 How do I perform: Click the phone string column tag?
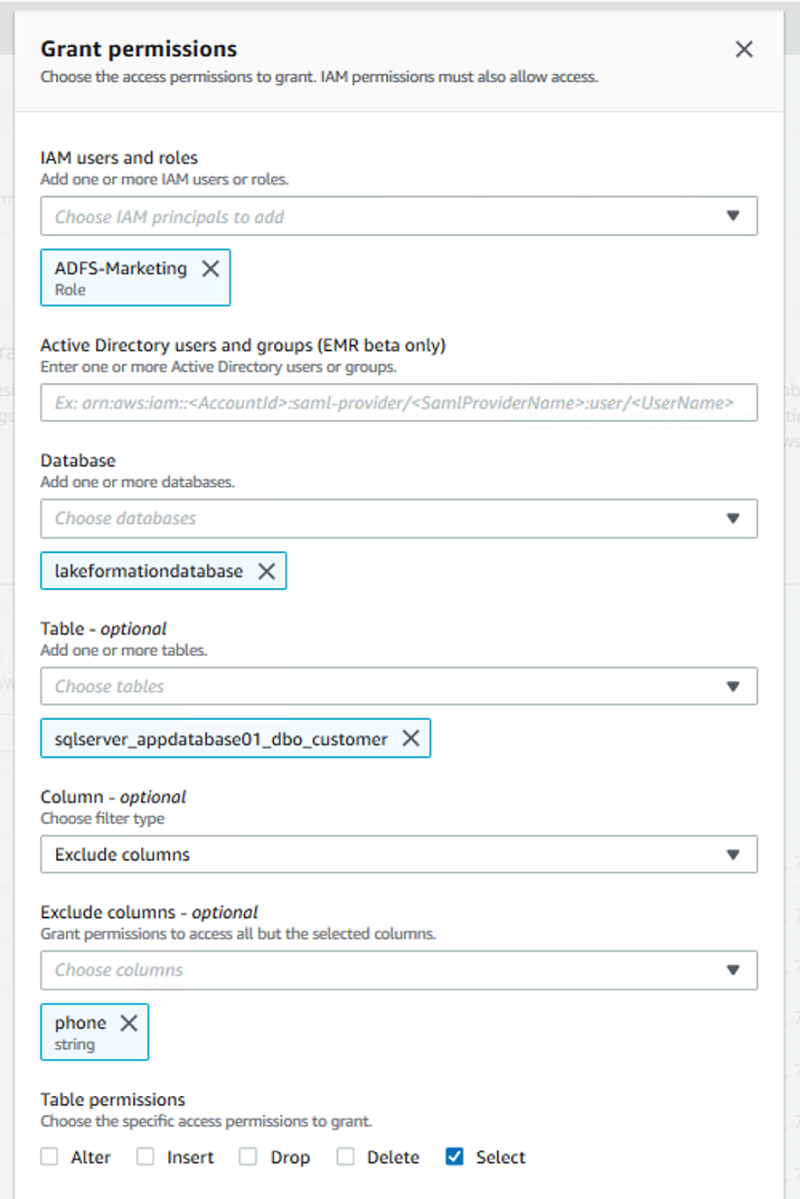point(78,1032)
